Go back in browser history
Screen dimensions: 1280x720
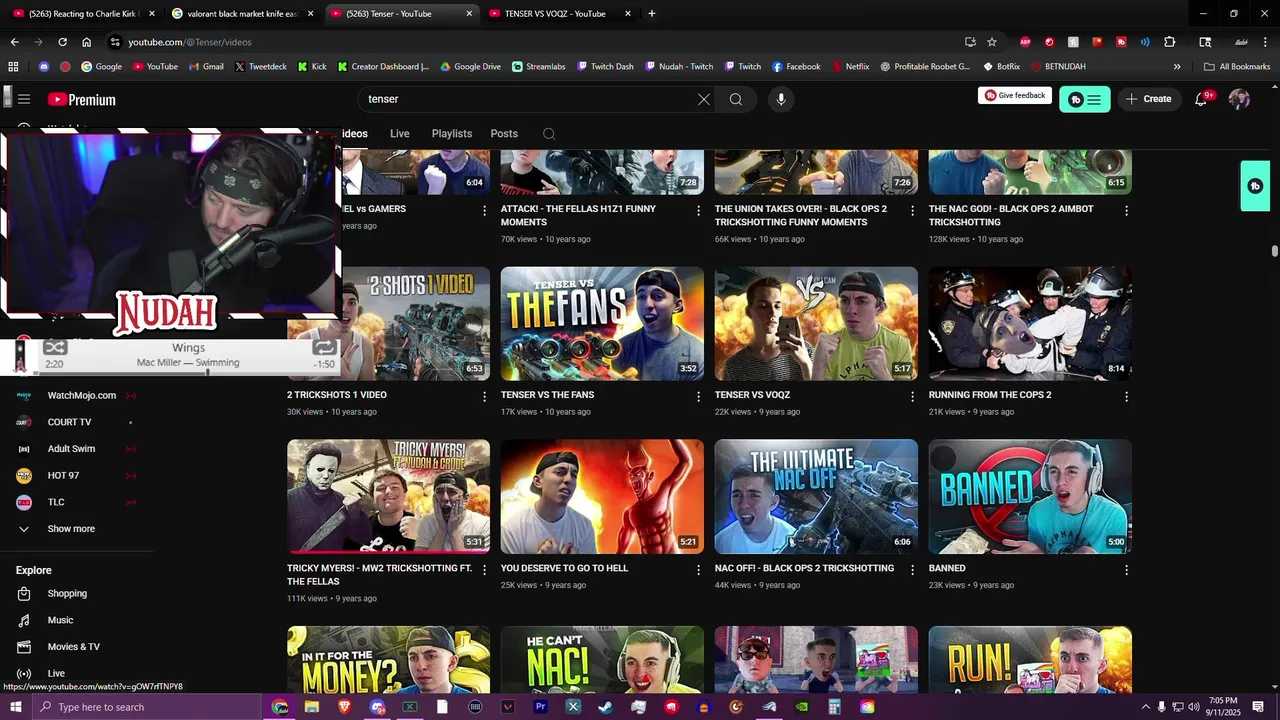[14, 42]
